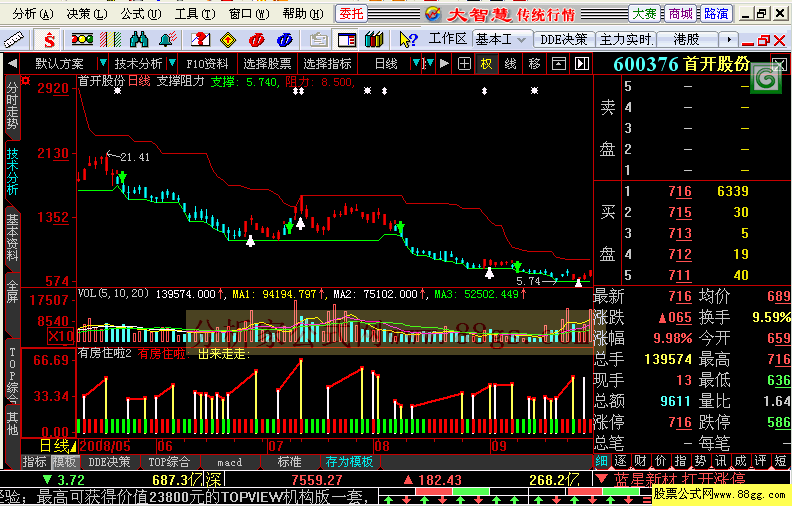The width and height of the screenshot is (792, 506).
Task: Select the TOP综合 side tab
Action: tap(13, 373)
